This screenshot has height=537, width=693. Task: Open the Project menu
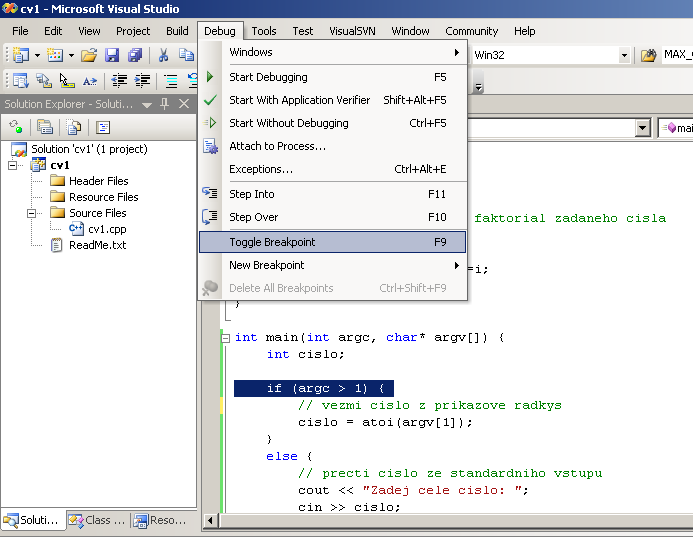point(133,31)
